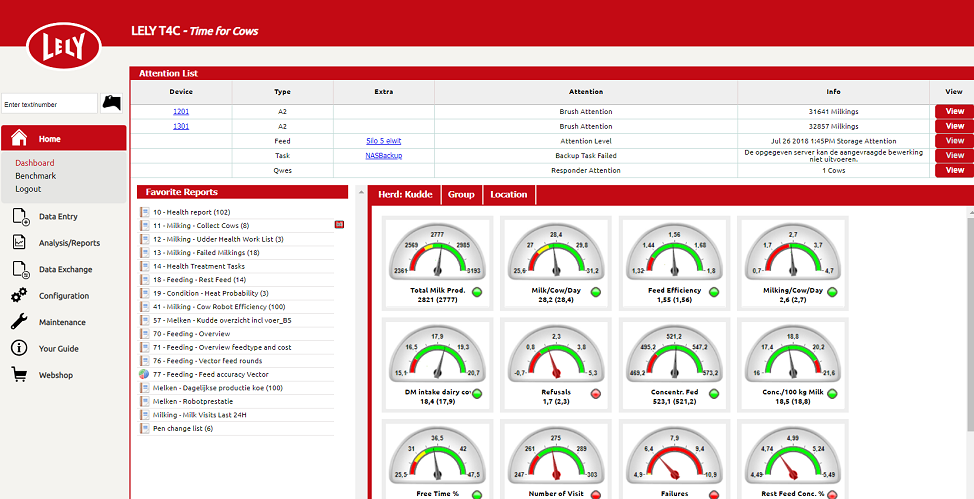
Task: Switch to the Location tab
Action: tap(509, 195)
